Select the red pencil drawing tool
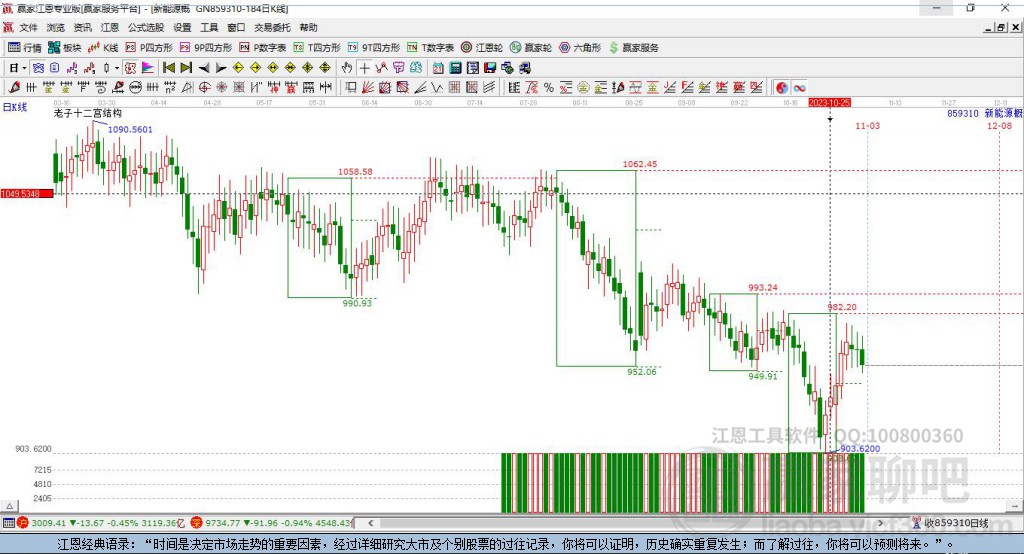This screenshot has height=554, width=1024. point(14,88)
